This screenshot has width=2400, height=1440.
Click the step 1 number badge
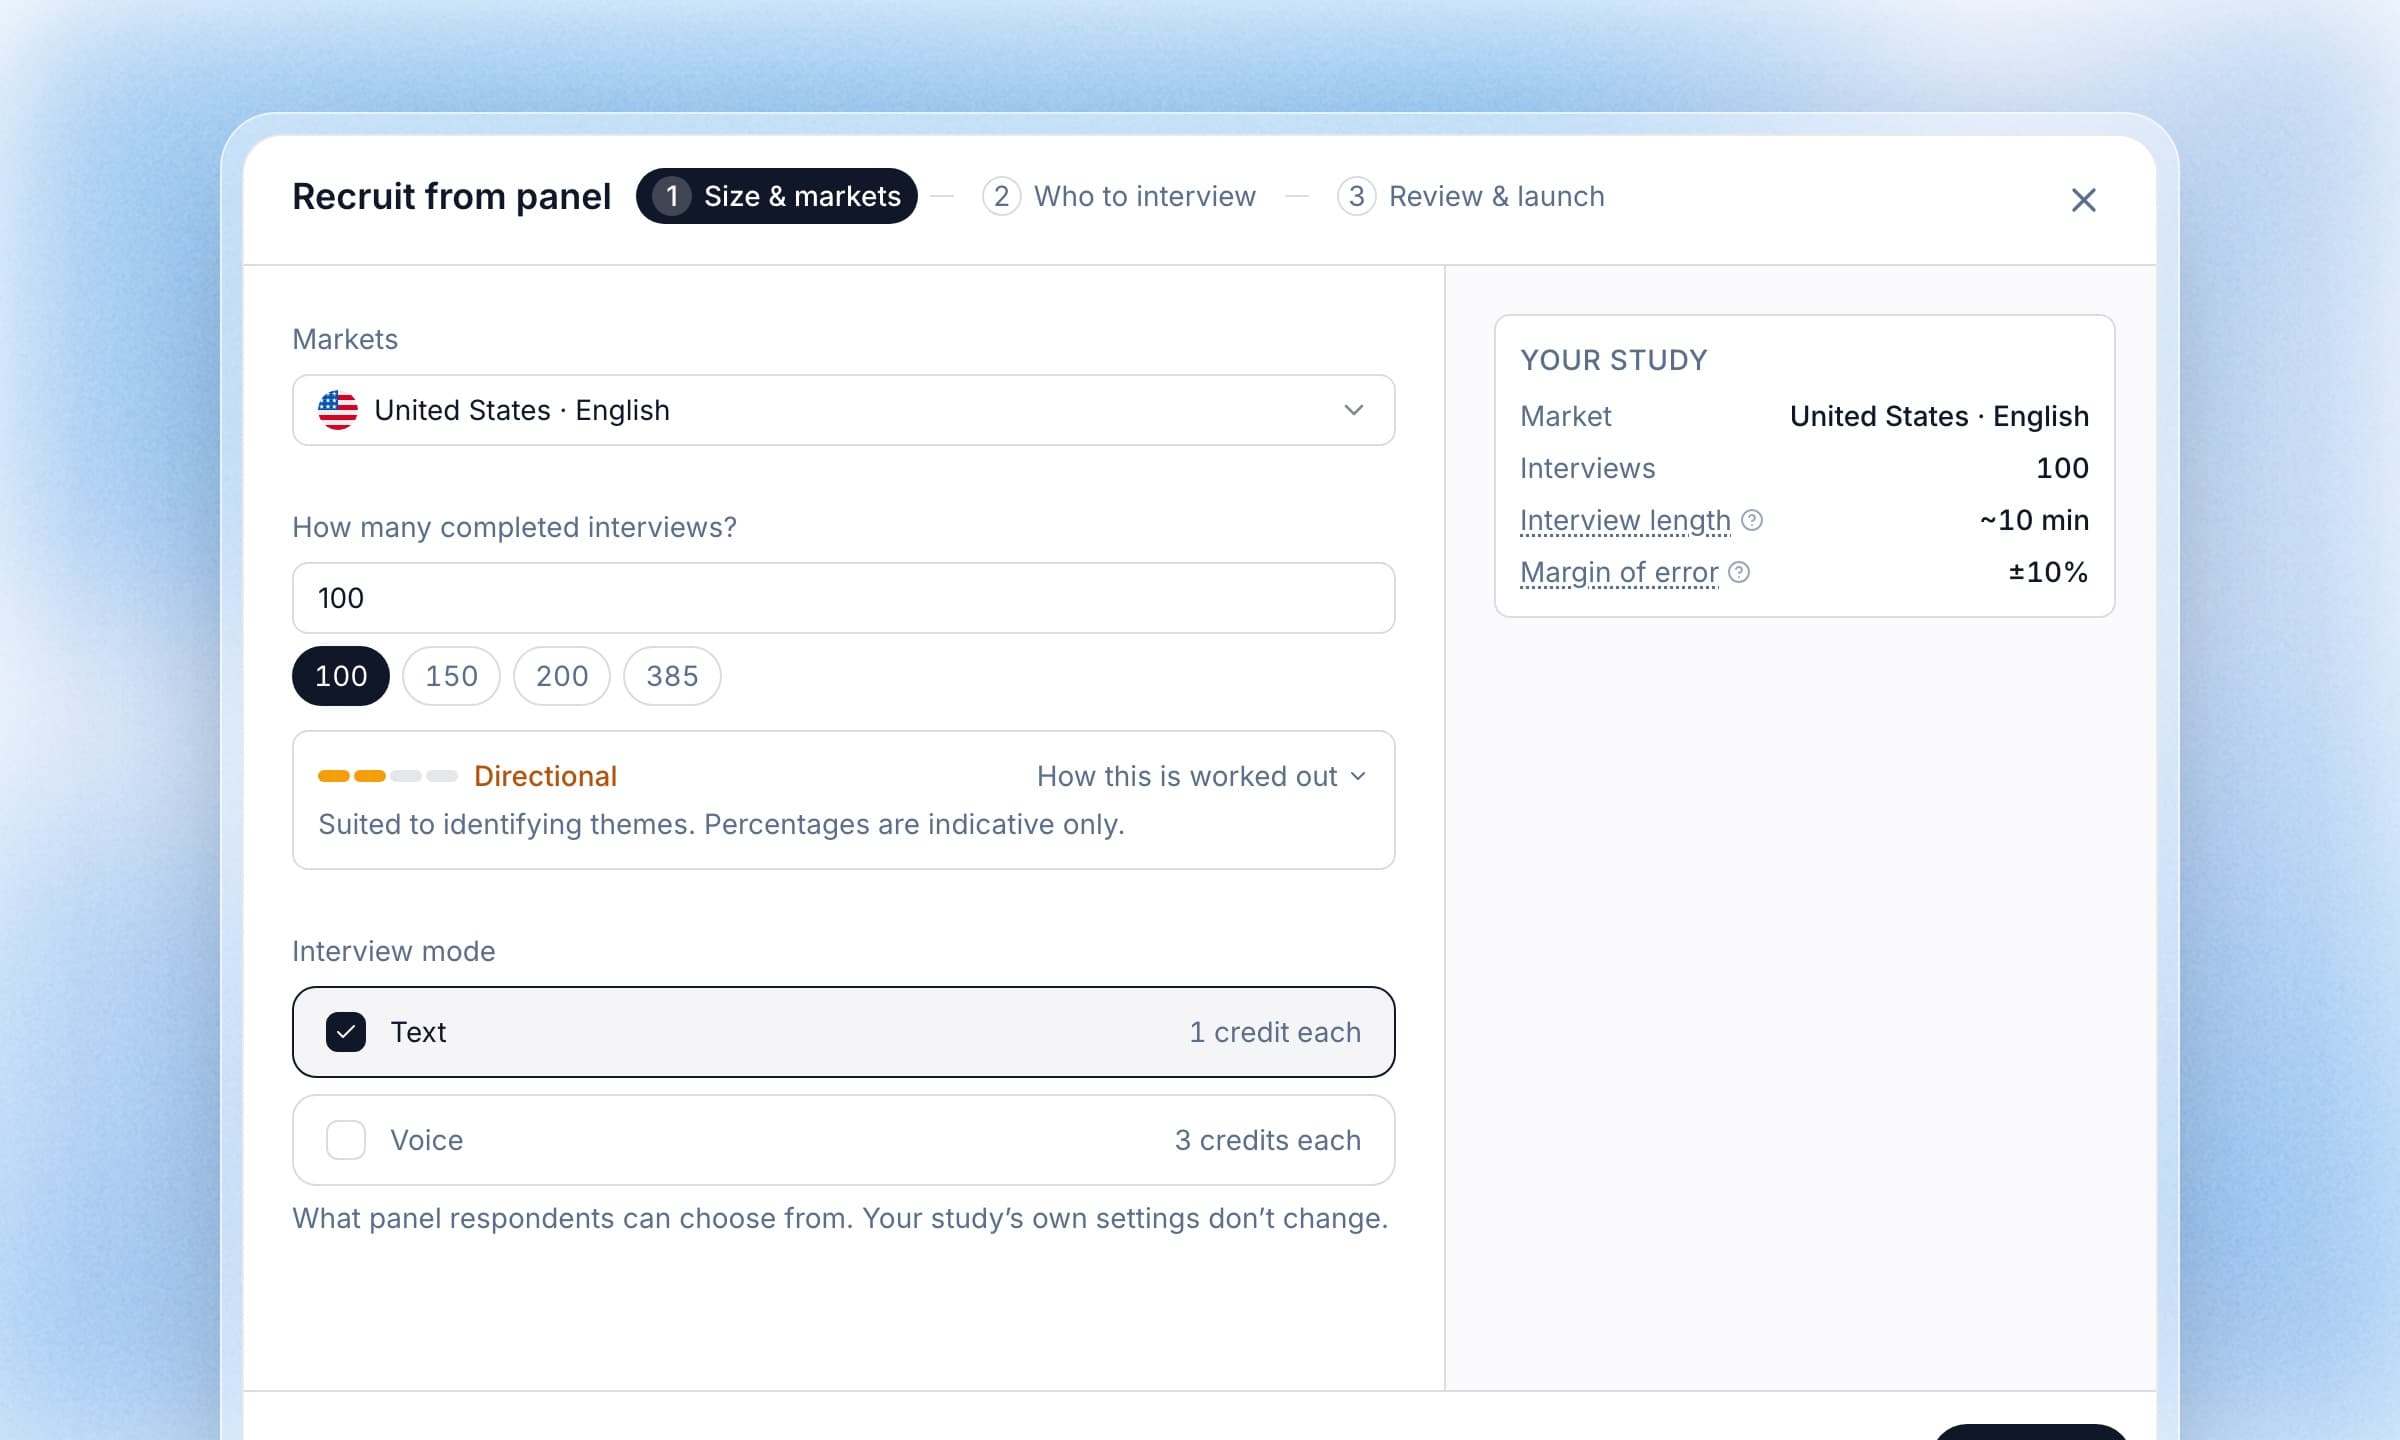tap(672, 196)
